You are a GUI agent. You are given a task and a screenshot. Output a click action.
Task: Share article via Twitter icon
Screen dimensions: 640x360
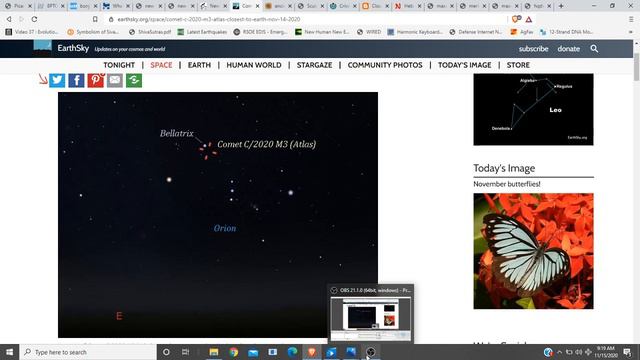pyautogui.click(x=57, y=80)
